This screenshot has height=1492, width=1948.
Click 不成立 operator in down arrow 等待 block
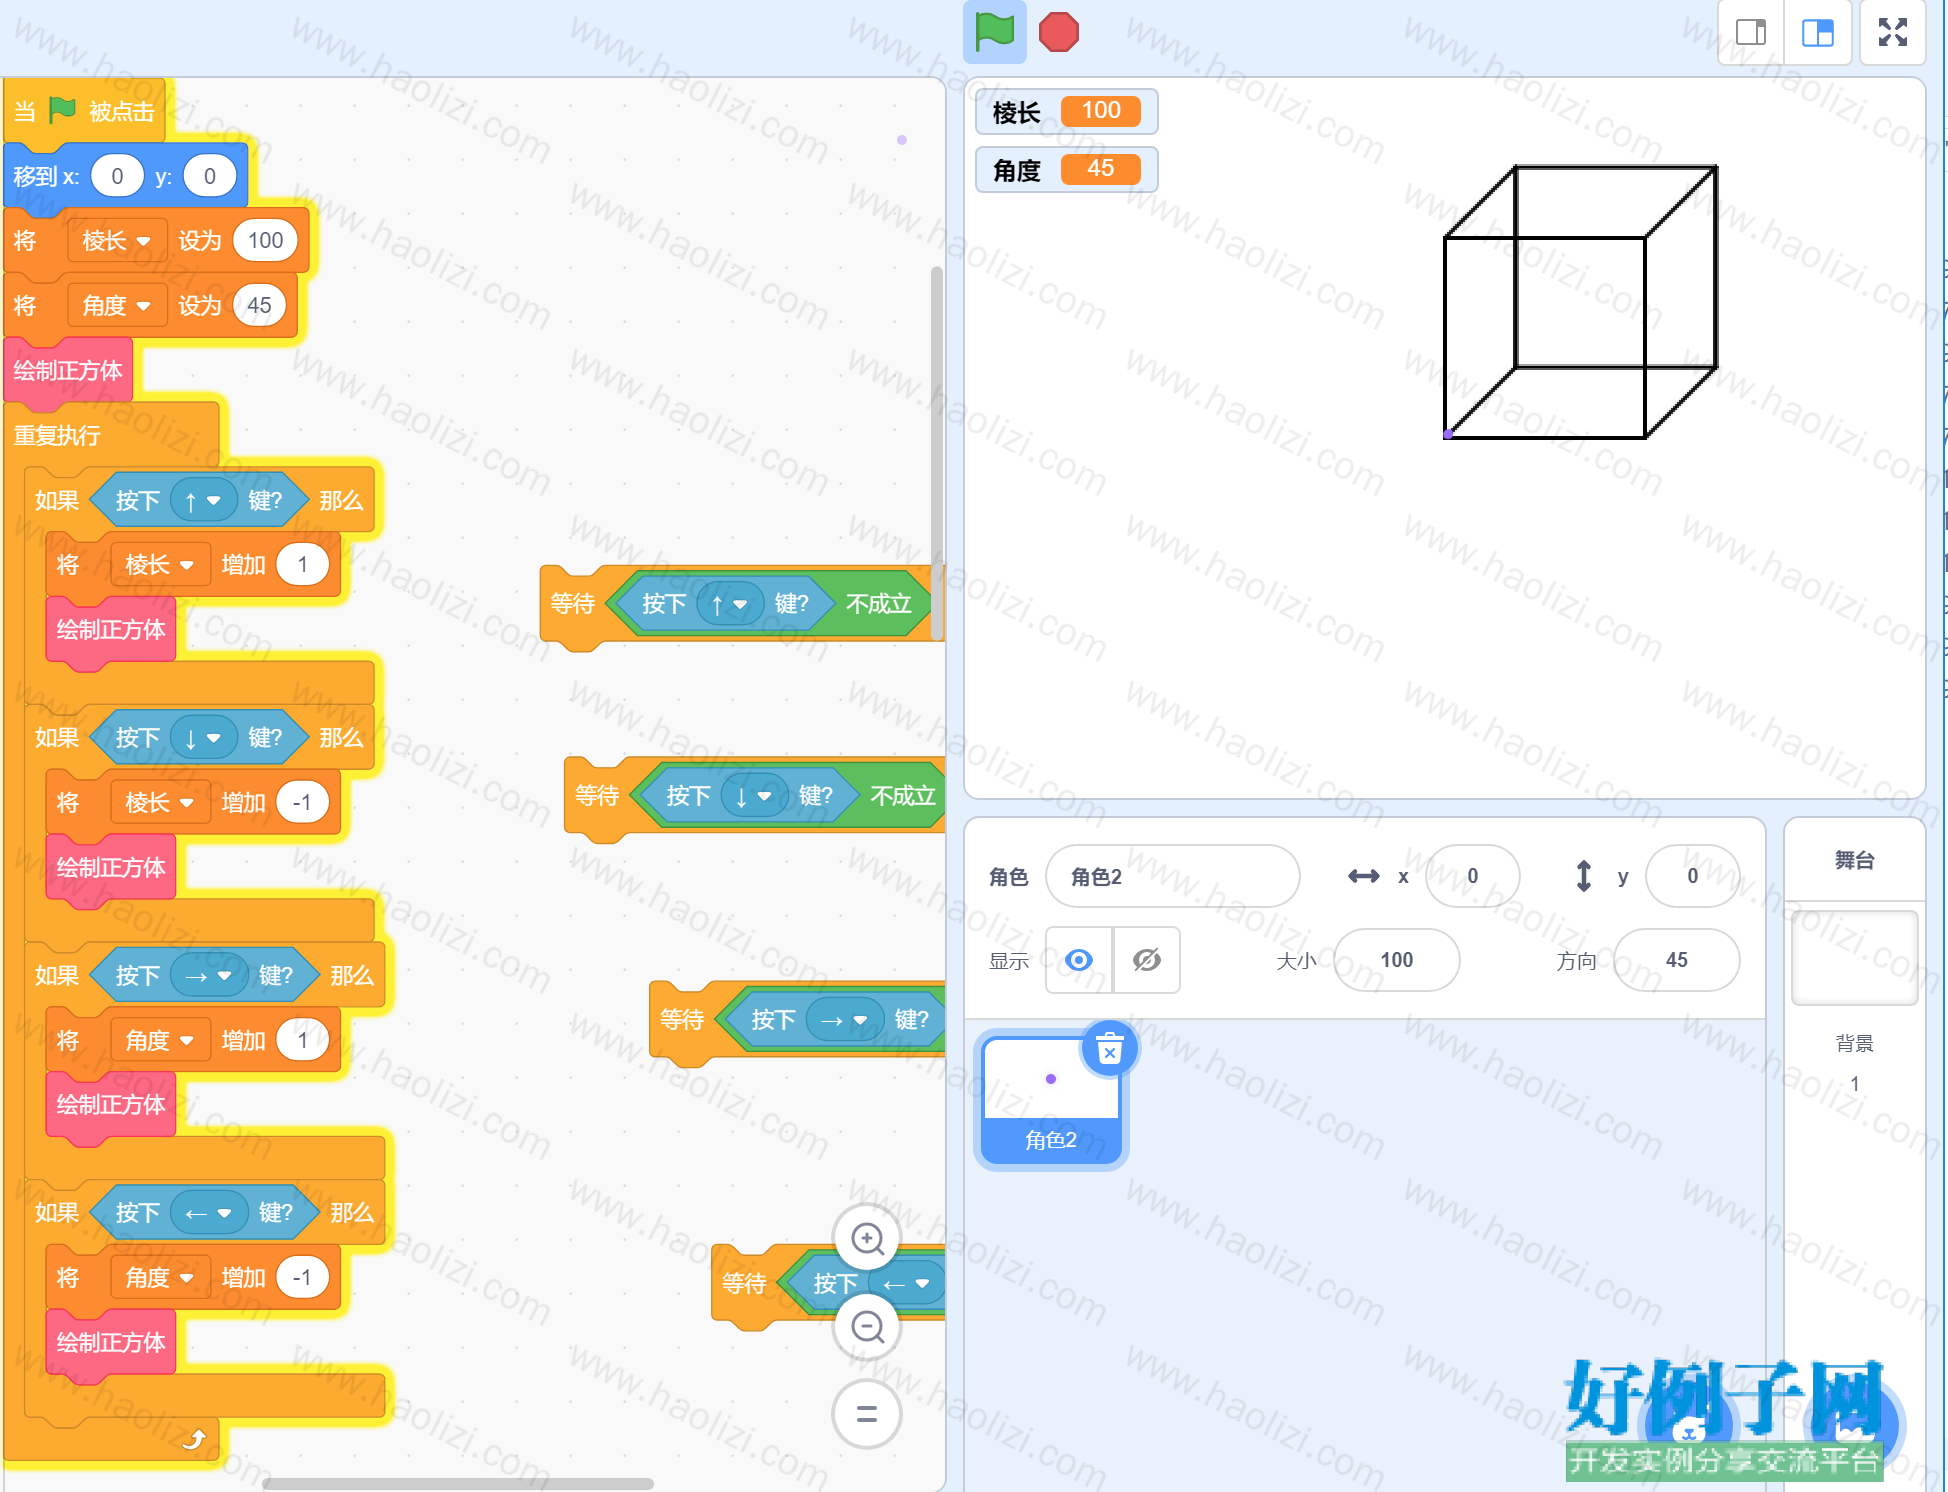(x=902, y=796)
